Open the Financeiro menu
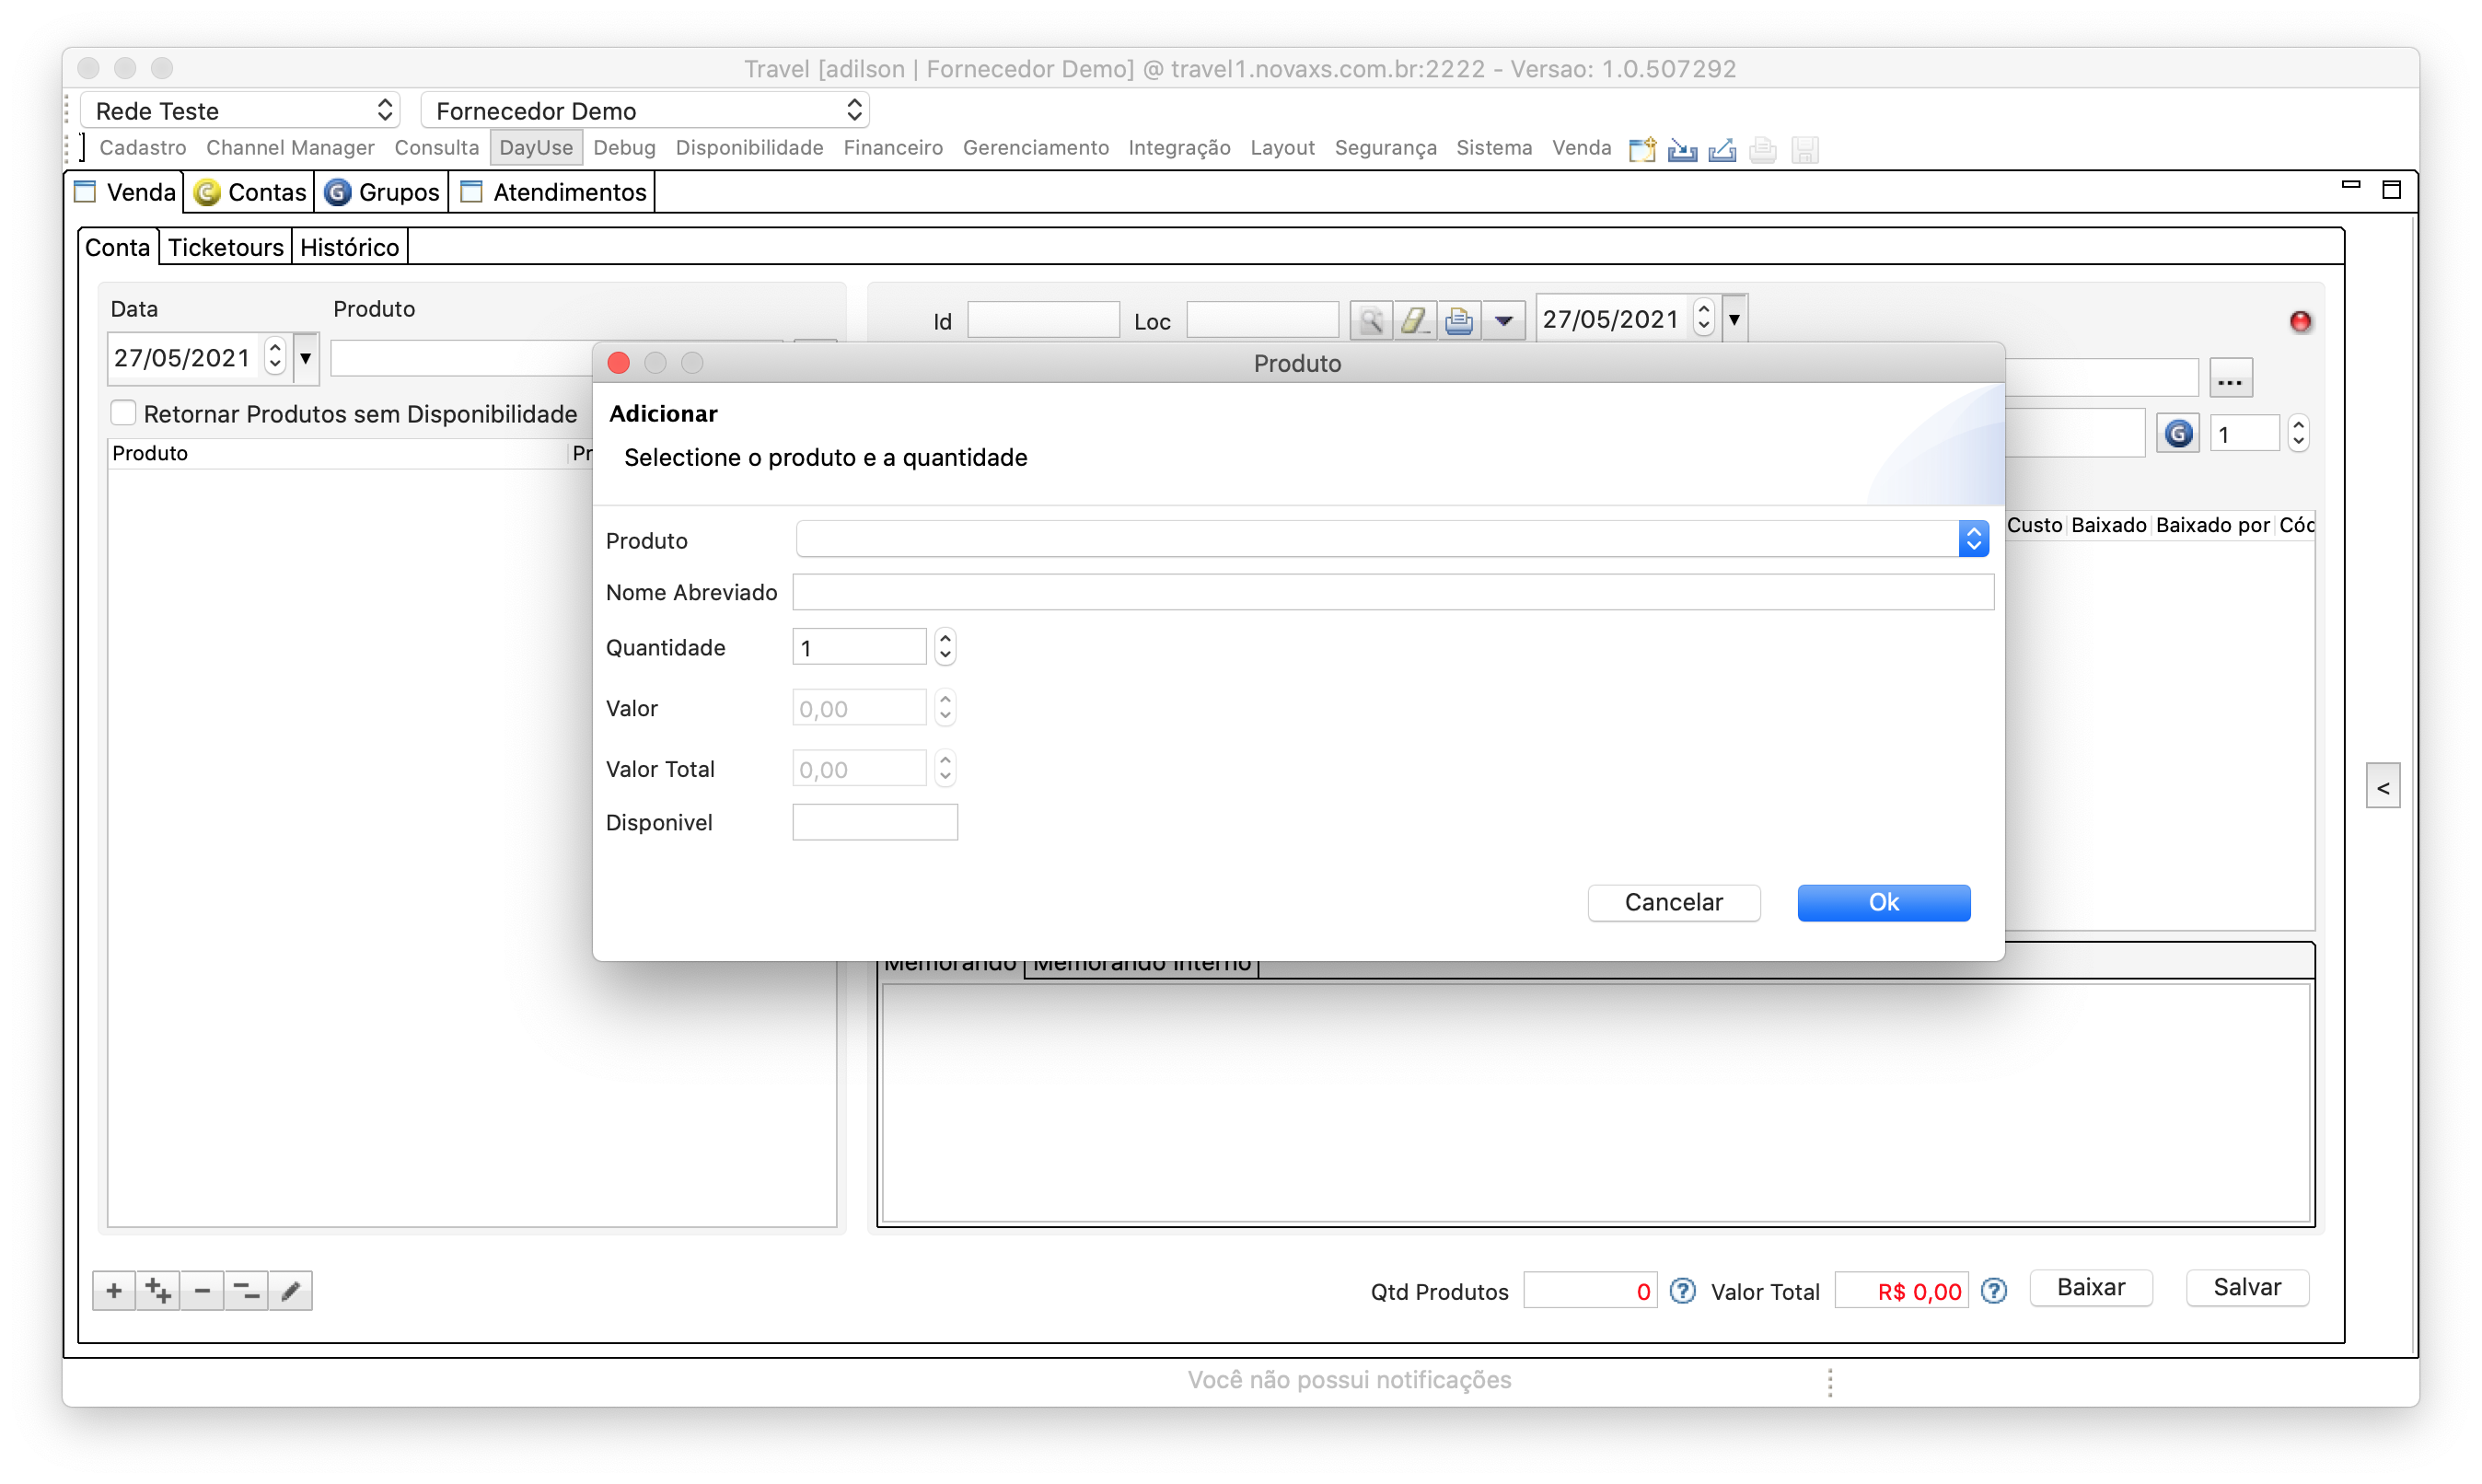 892,148
